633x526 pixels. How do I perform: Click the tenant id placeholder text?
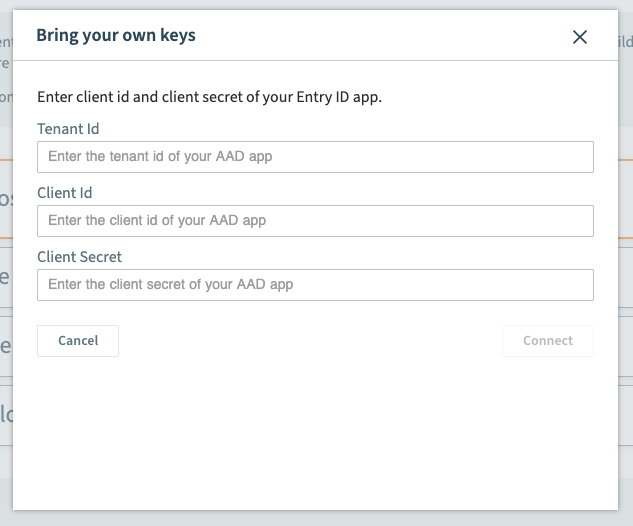pyautogui.click(x=160, y=157)
